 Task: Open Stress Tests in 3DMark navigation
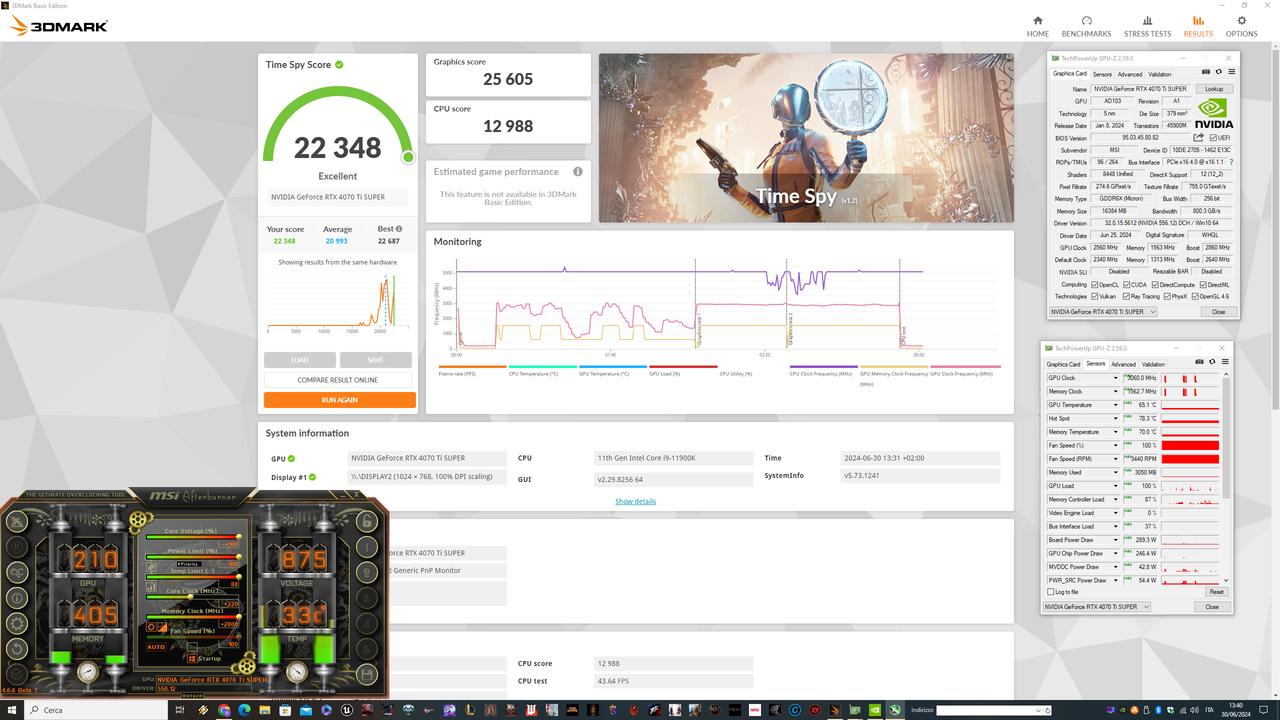1147,25
